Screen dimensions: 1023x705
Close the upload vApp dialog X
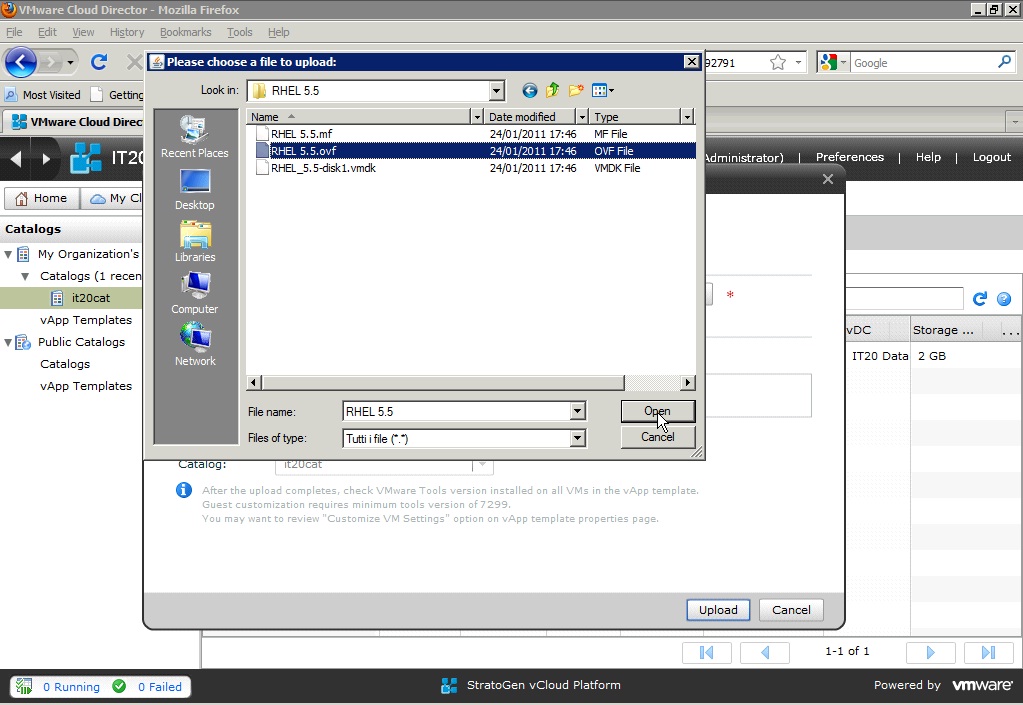point(828,179)
